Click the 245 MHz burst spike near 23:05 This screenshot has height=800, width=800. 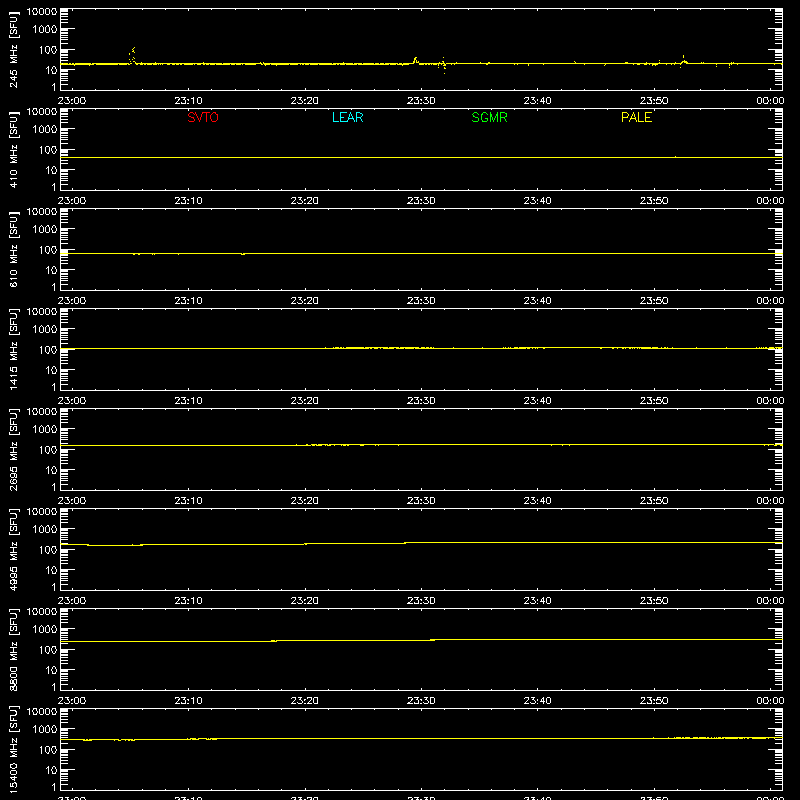133,55
